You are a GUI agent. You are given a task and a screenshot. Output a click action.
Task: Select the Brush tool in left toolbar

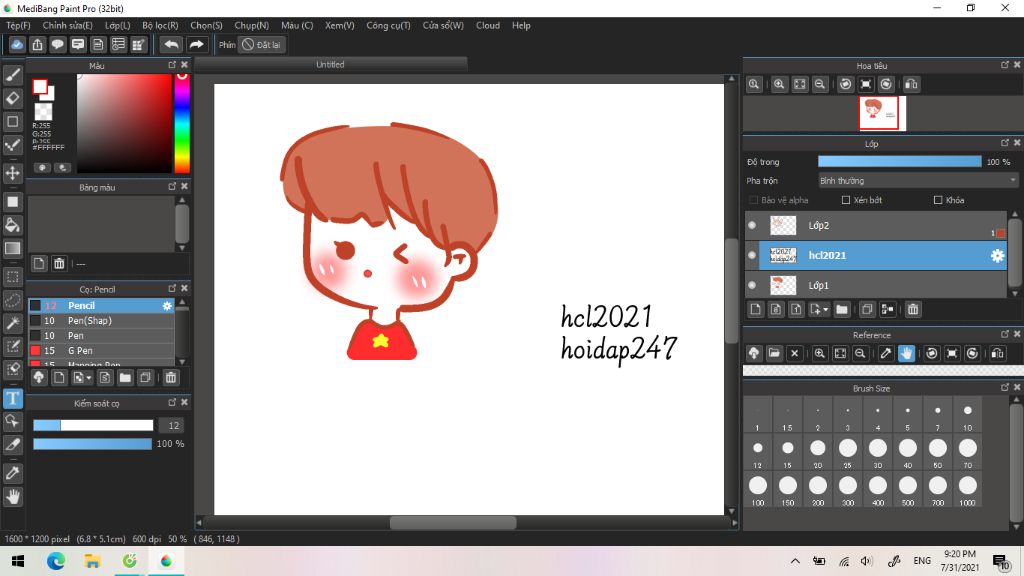[x=12, y=75]
